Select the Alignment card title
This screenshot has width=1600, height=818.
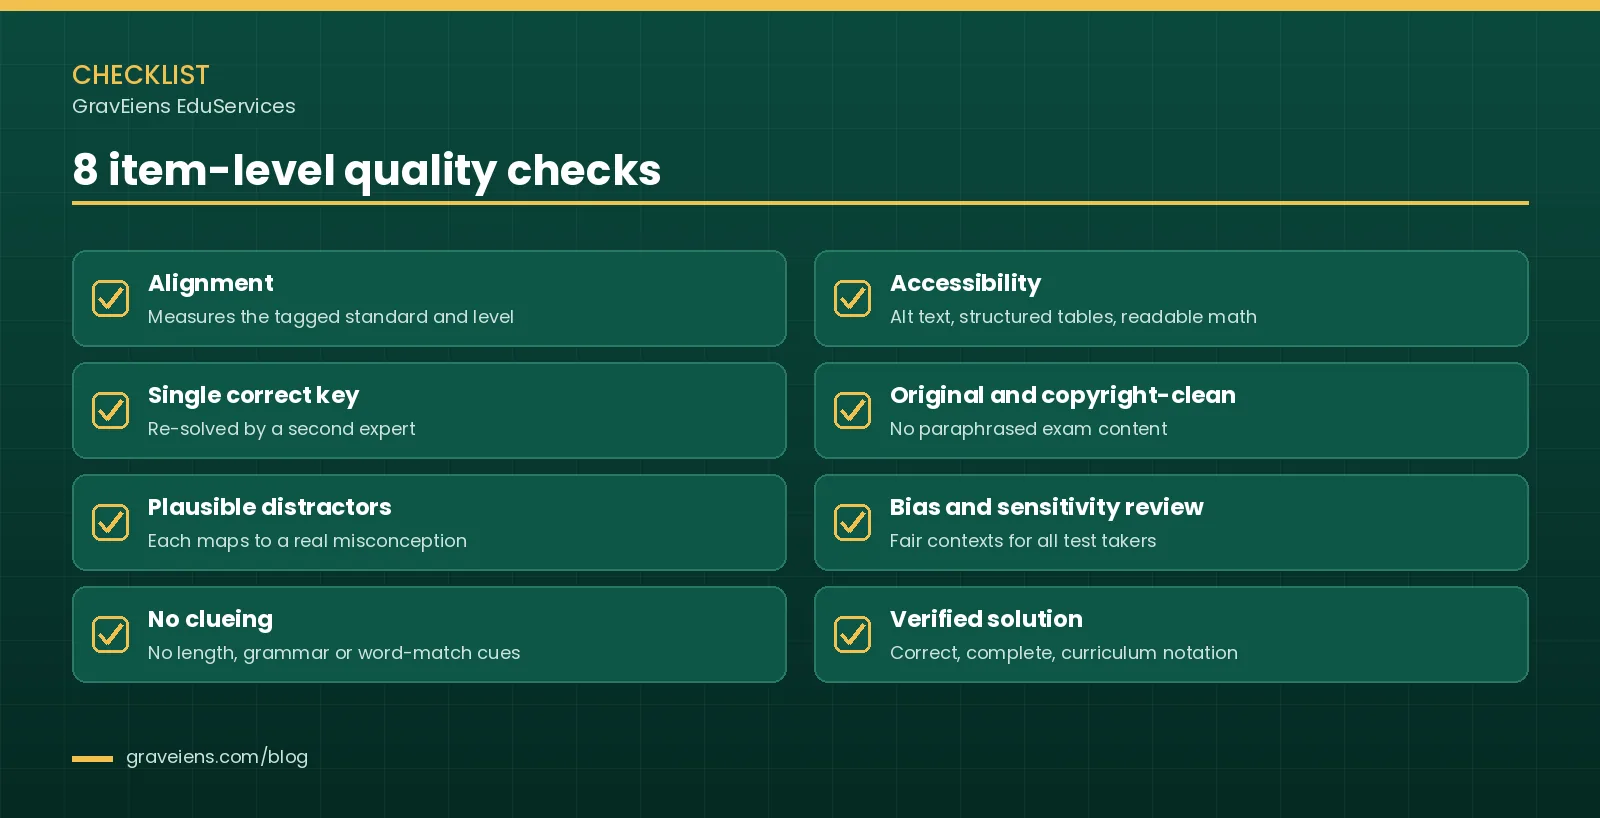coord(211,283)
